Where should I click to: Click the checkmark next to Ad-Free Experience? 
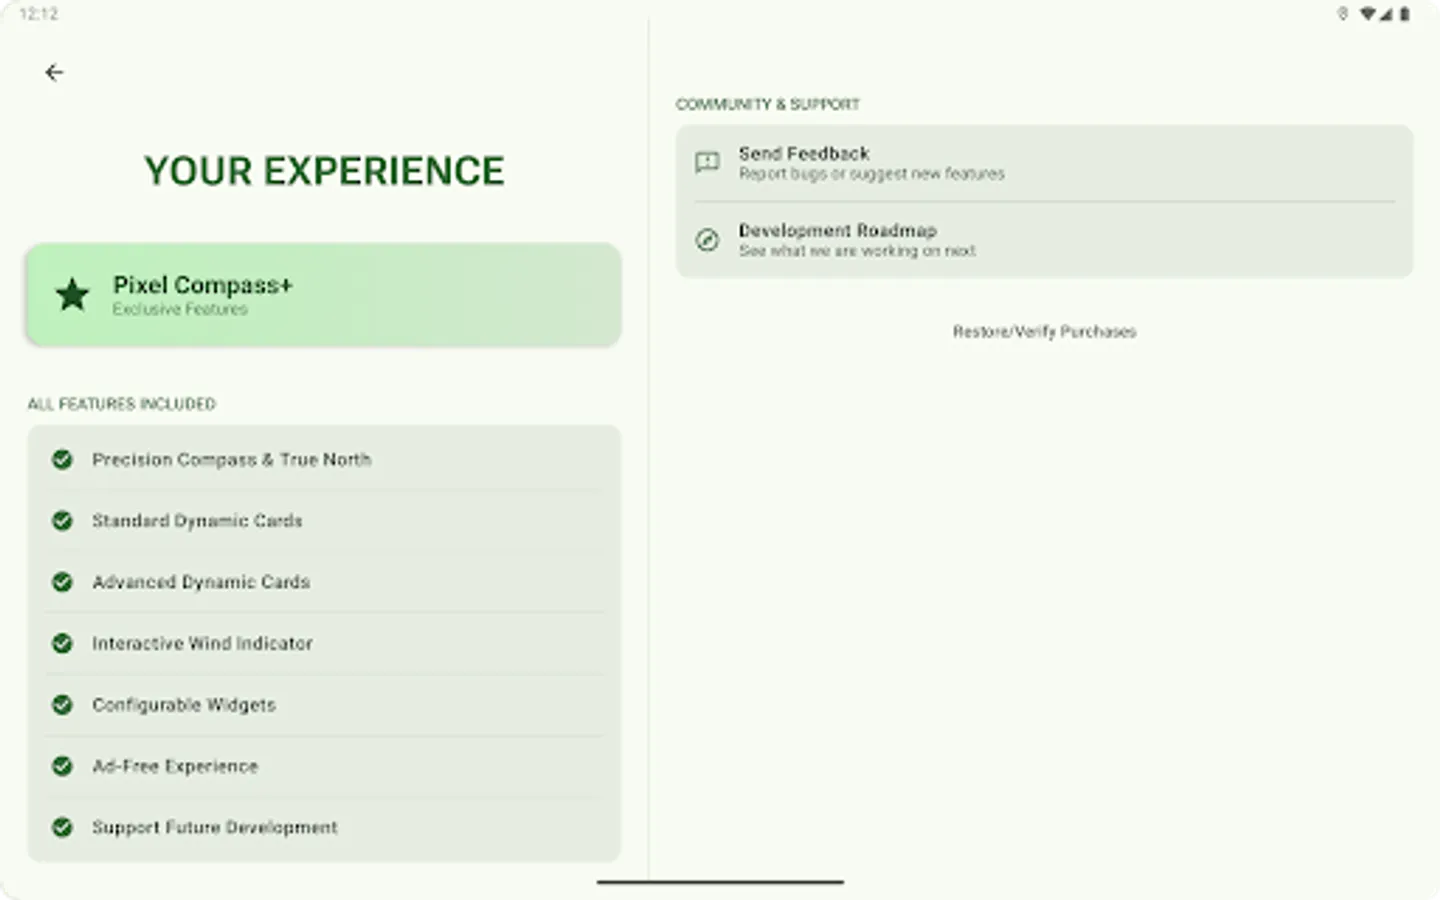pyautogui.click(x=62, y=766)
